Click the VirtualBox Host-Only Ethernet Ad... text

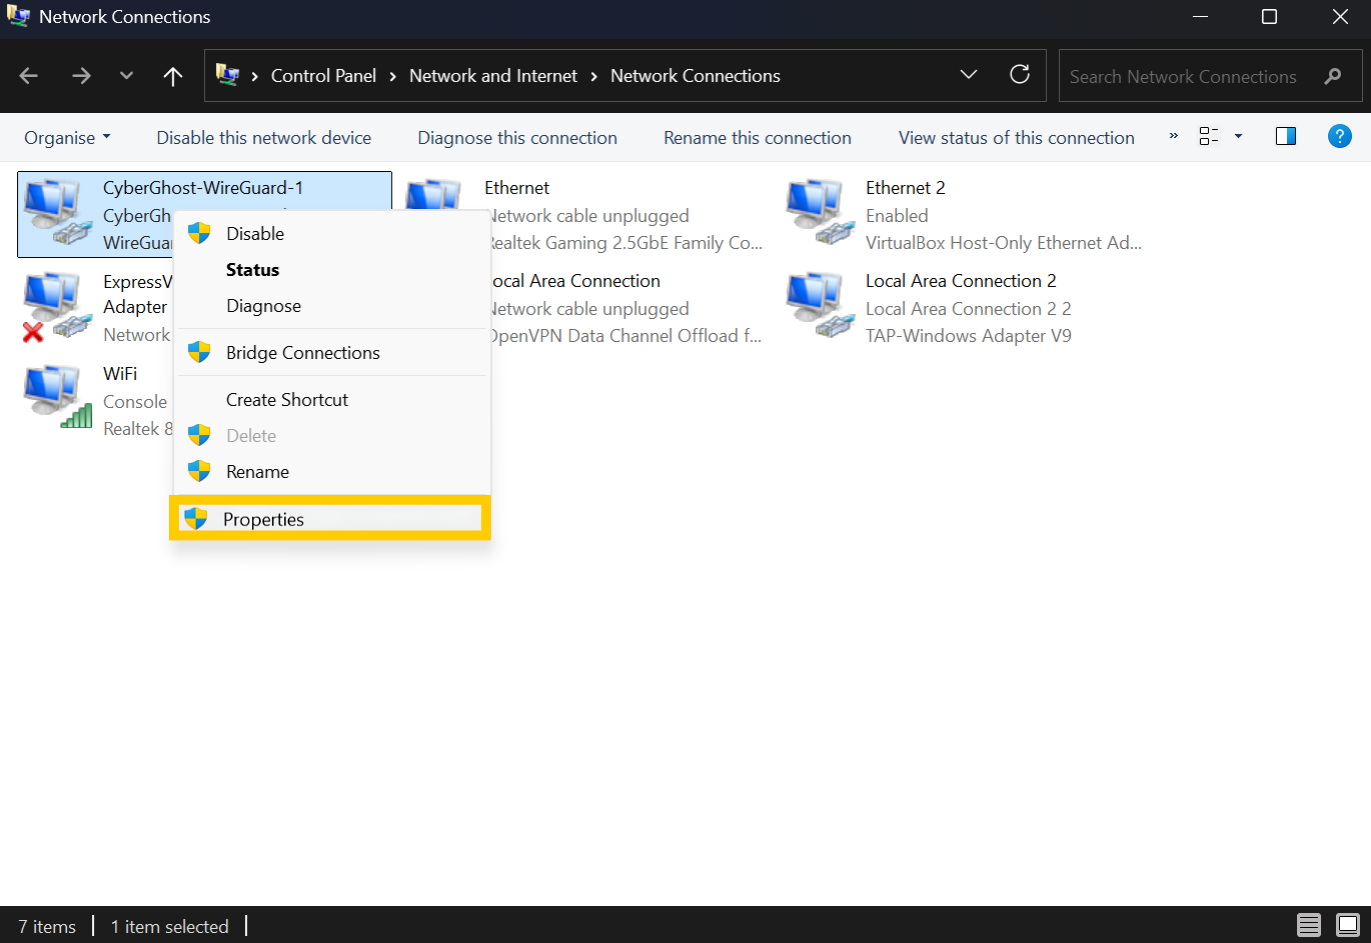1003,243
